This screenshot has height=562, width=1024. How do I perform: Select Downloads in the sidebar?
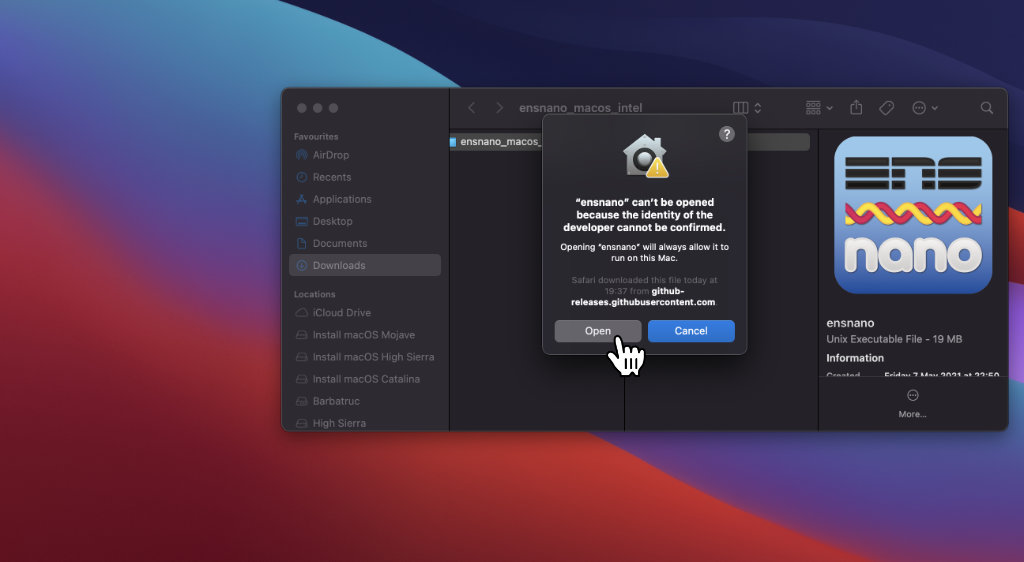(x=365, y=265)
